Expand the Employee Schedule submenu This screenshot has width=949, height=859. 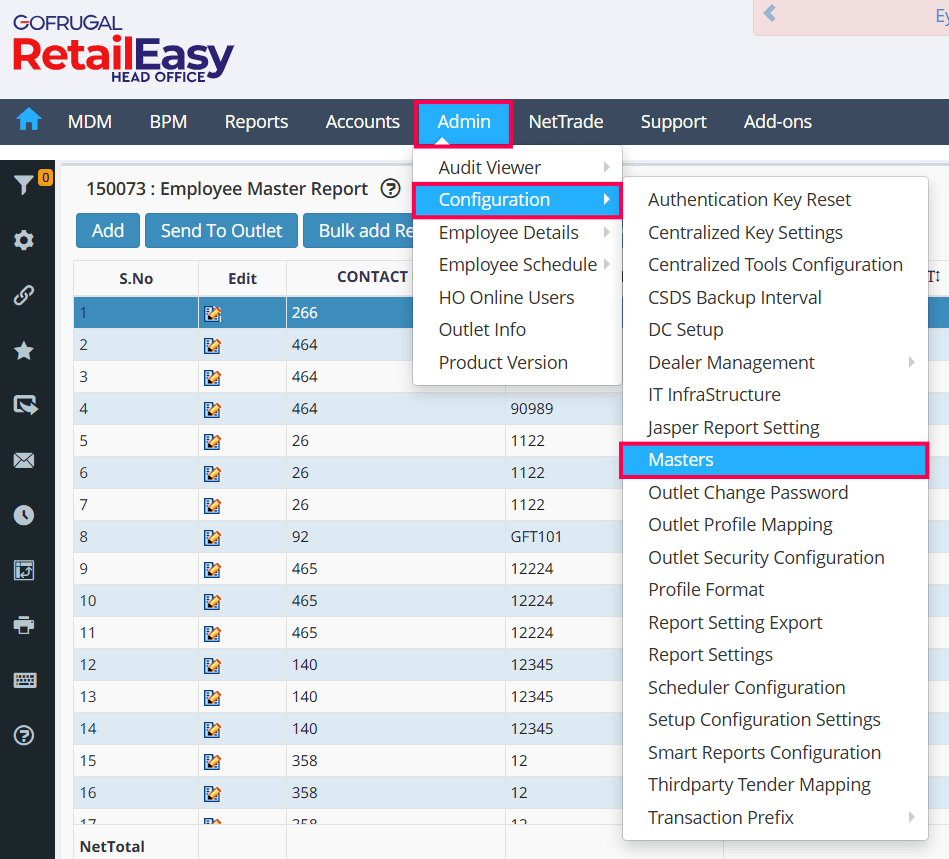click(x=517, y=265)
